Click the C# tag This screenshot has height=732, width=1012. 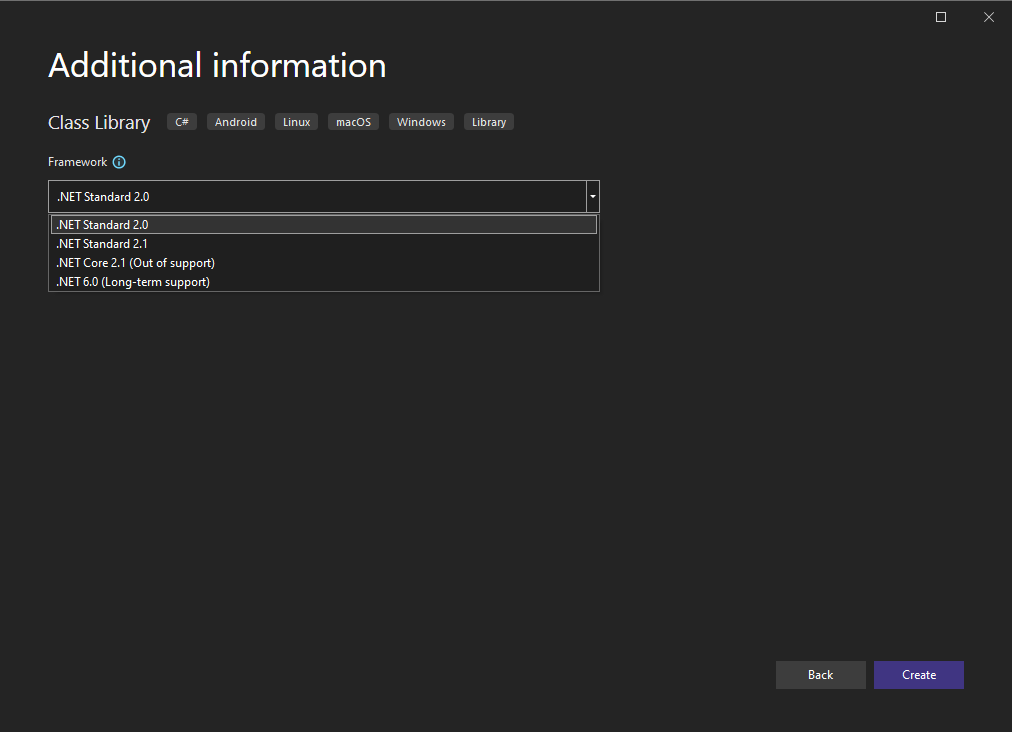182,122
